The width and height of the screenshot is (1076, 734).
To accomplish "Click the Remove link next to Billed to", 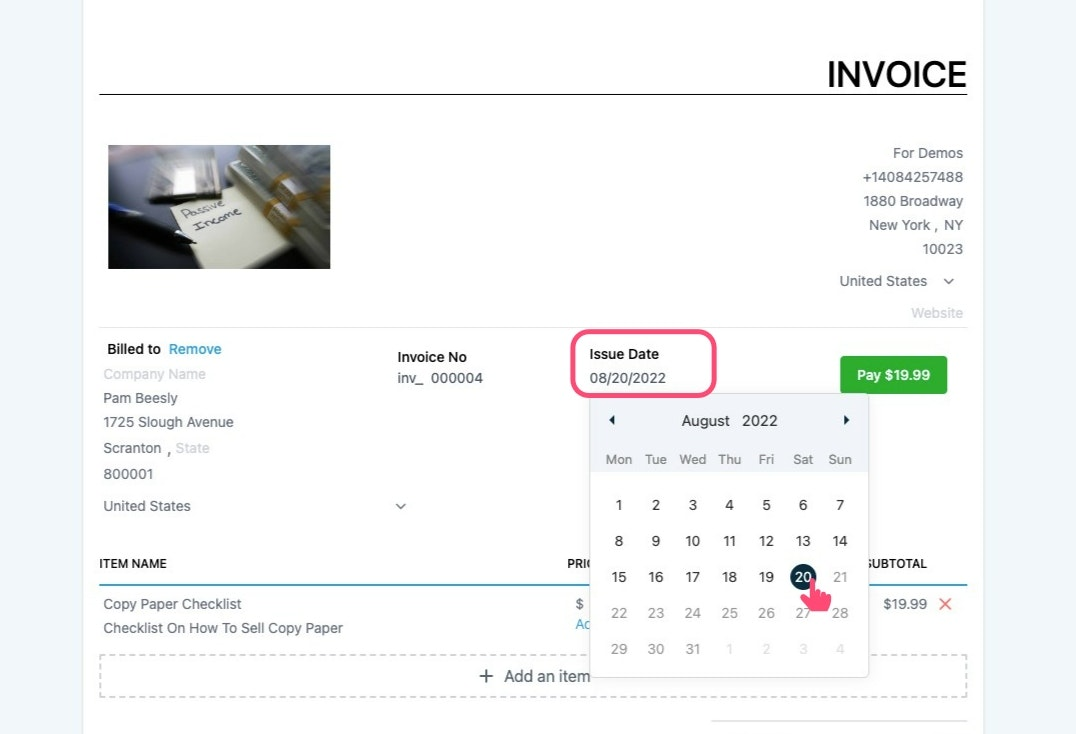I will [x=195, y=349].
